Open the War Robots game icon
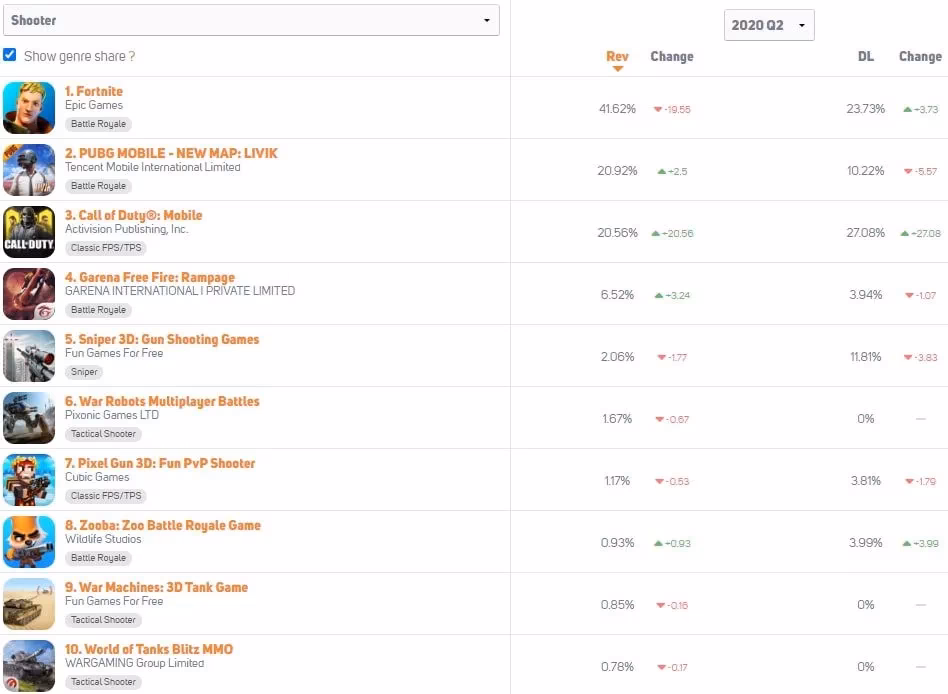Image resolution: width=948 pixels, height=694 pixels. click(x=29, y=418)
